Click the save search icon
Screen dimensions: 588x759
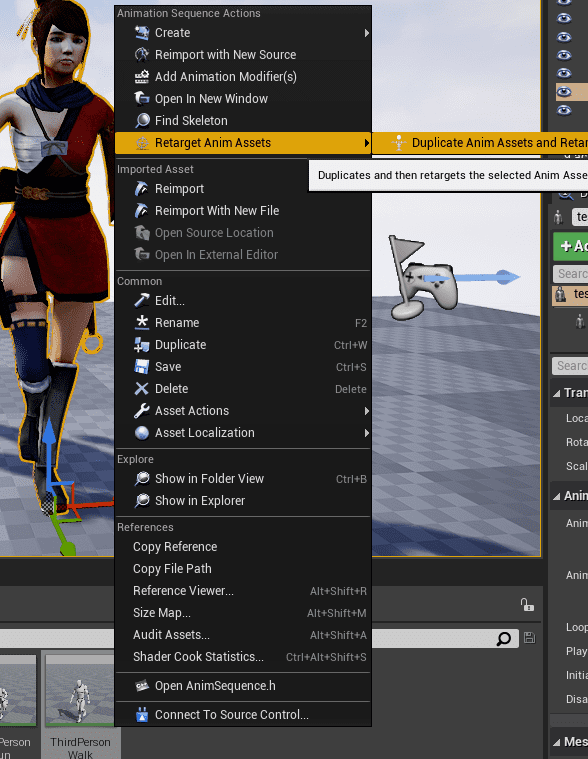[529, 638]
